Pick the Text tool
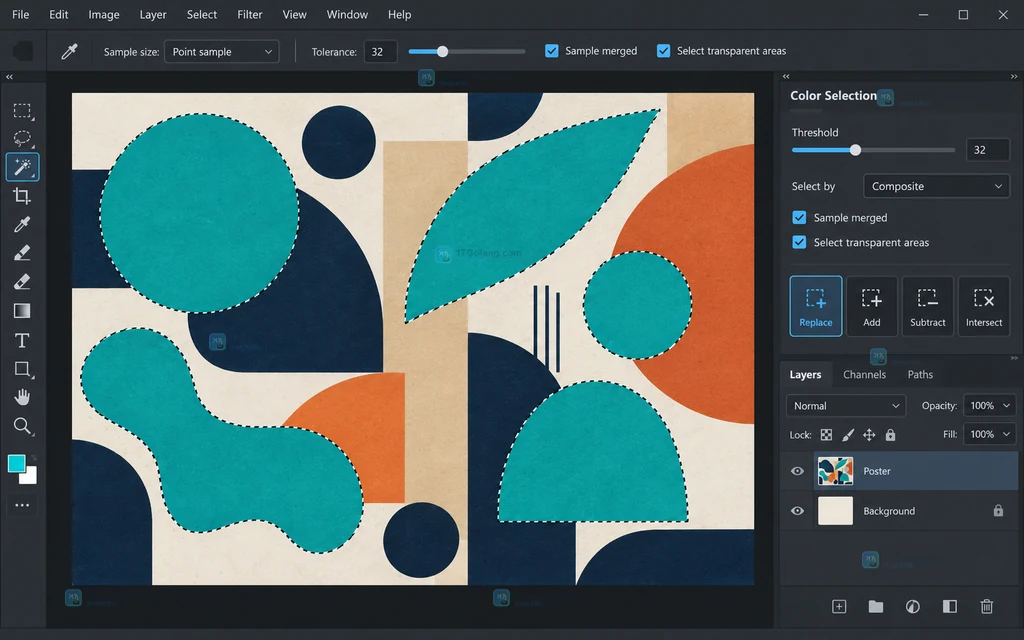Viewport: 1024px width, 640px height. (22, 340)
